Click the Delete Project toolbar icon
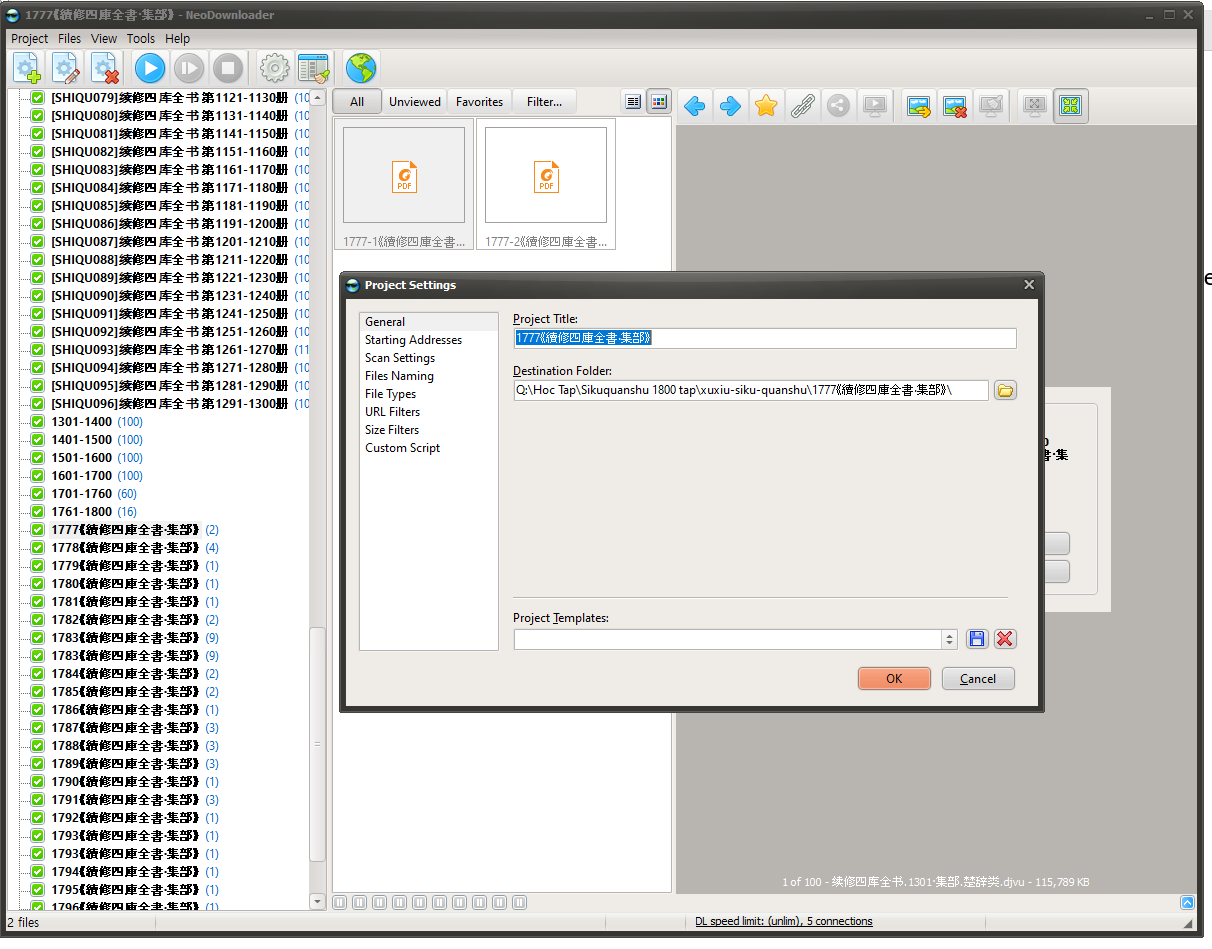The height and width of the screenshot is (949, 1212). pos(105,68)
